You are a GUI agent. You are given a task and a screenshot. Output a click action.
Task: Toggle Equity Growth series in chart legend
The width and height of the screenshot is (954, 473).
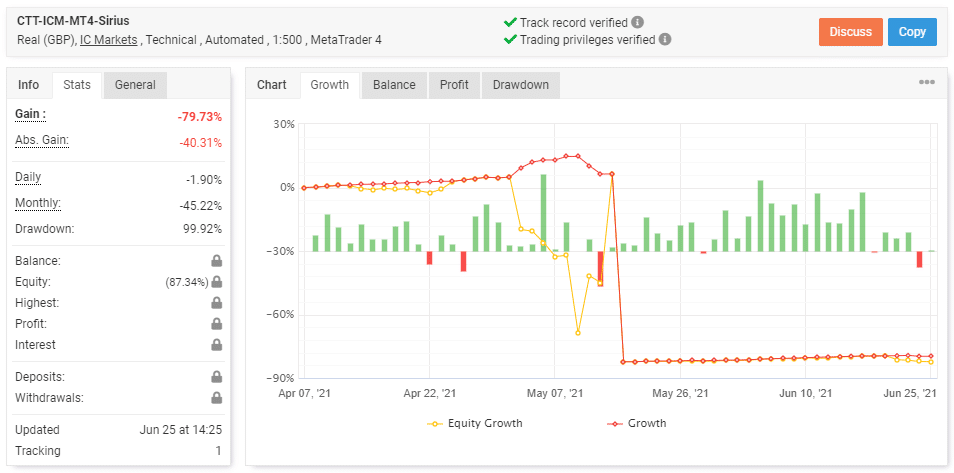(x=474, y=423)
